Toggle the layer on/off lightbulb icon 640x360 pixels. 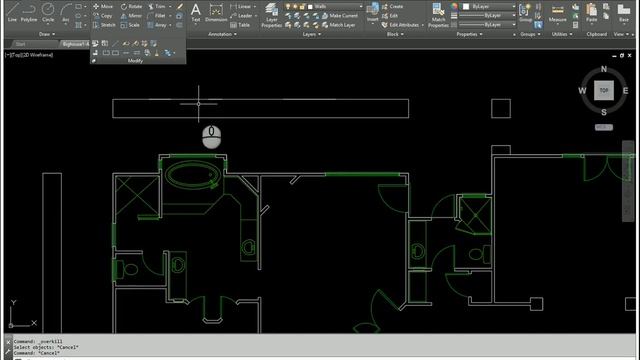tap(288, 7)
